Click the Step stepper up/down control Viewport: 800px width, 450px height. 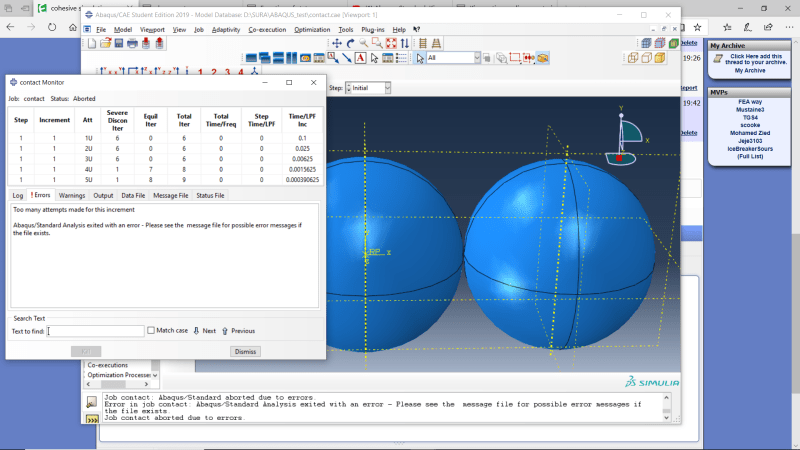[349, 88]
